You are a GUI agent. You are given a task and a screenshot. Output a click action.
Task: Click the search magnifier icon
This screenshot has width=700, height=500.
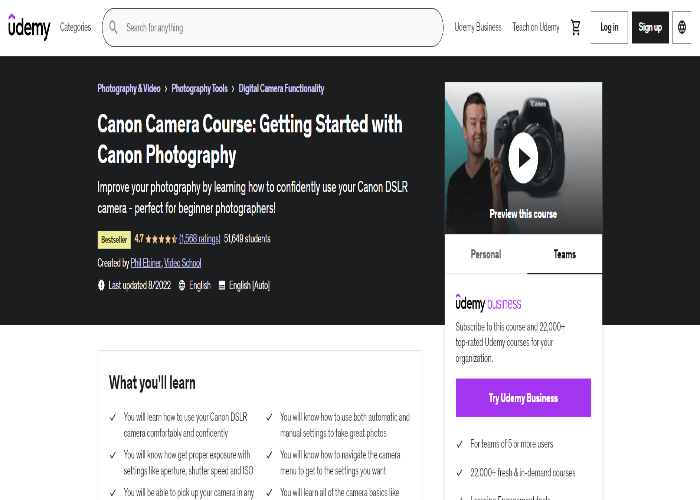tap(113, 27)
